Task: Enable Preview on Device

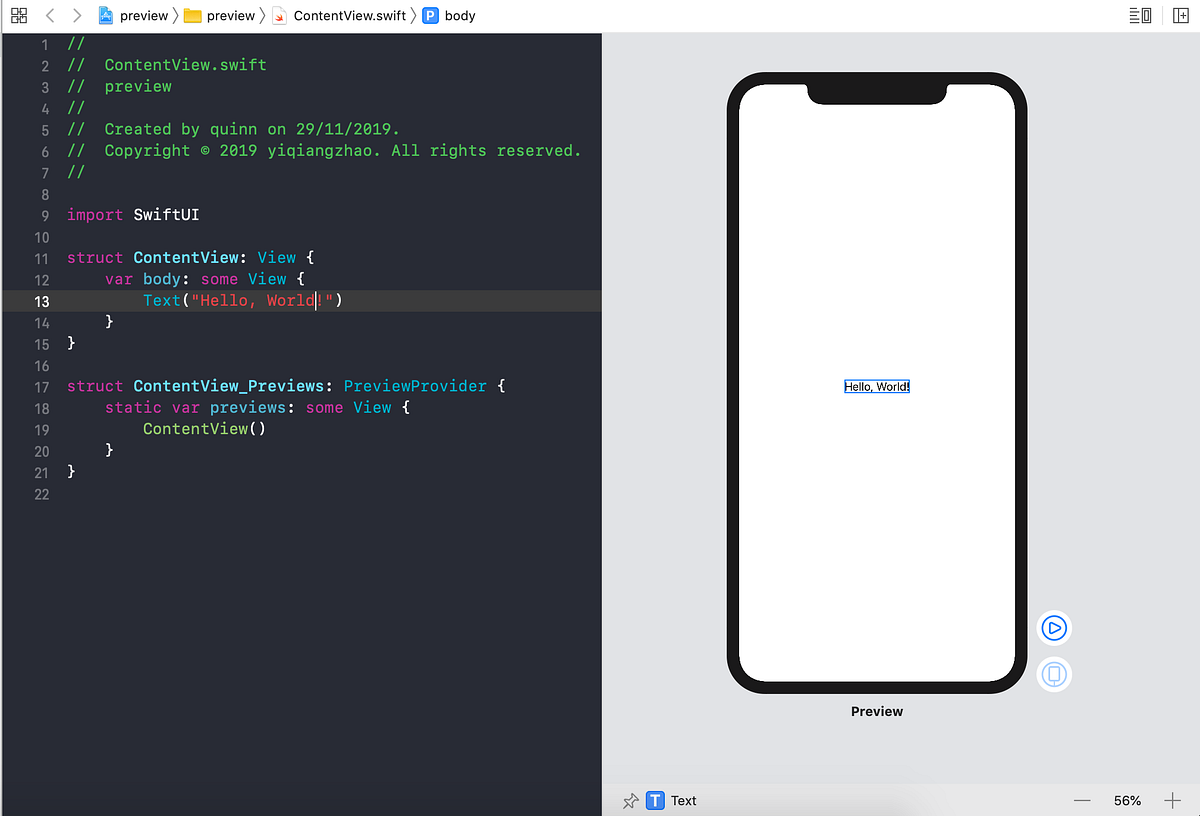Action: pyautogui.click(x=1054, y=675)
